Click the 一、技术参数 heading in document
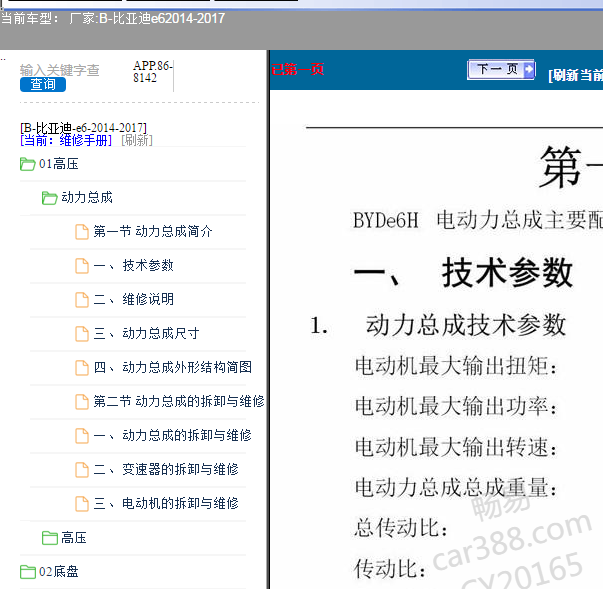The image size is (603, 589). click(x=463, y=273)
